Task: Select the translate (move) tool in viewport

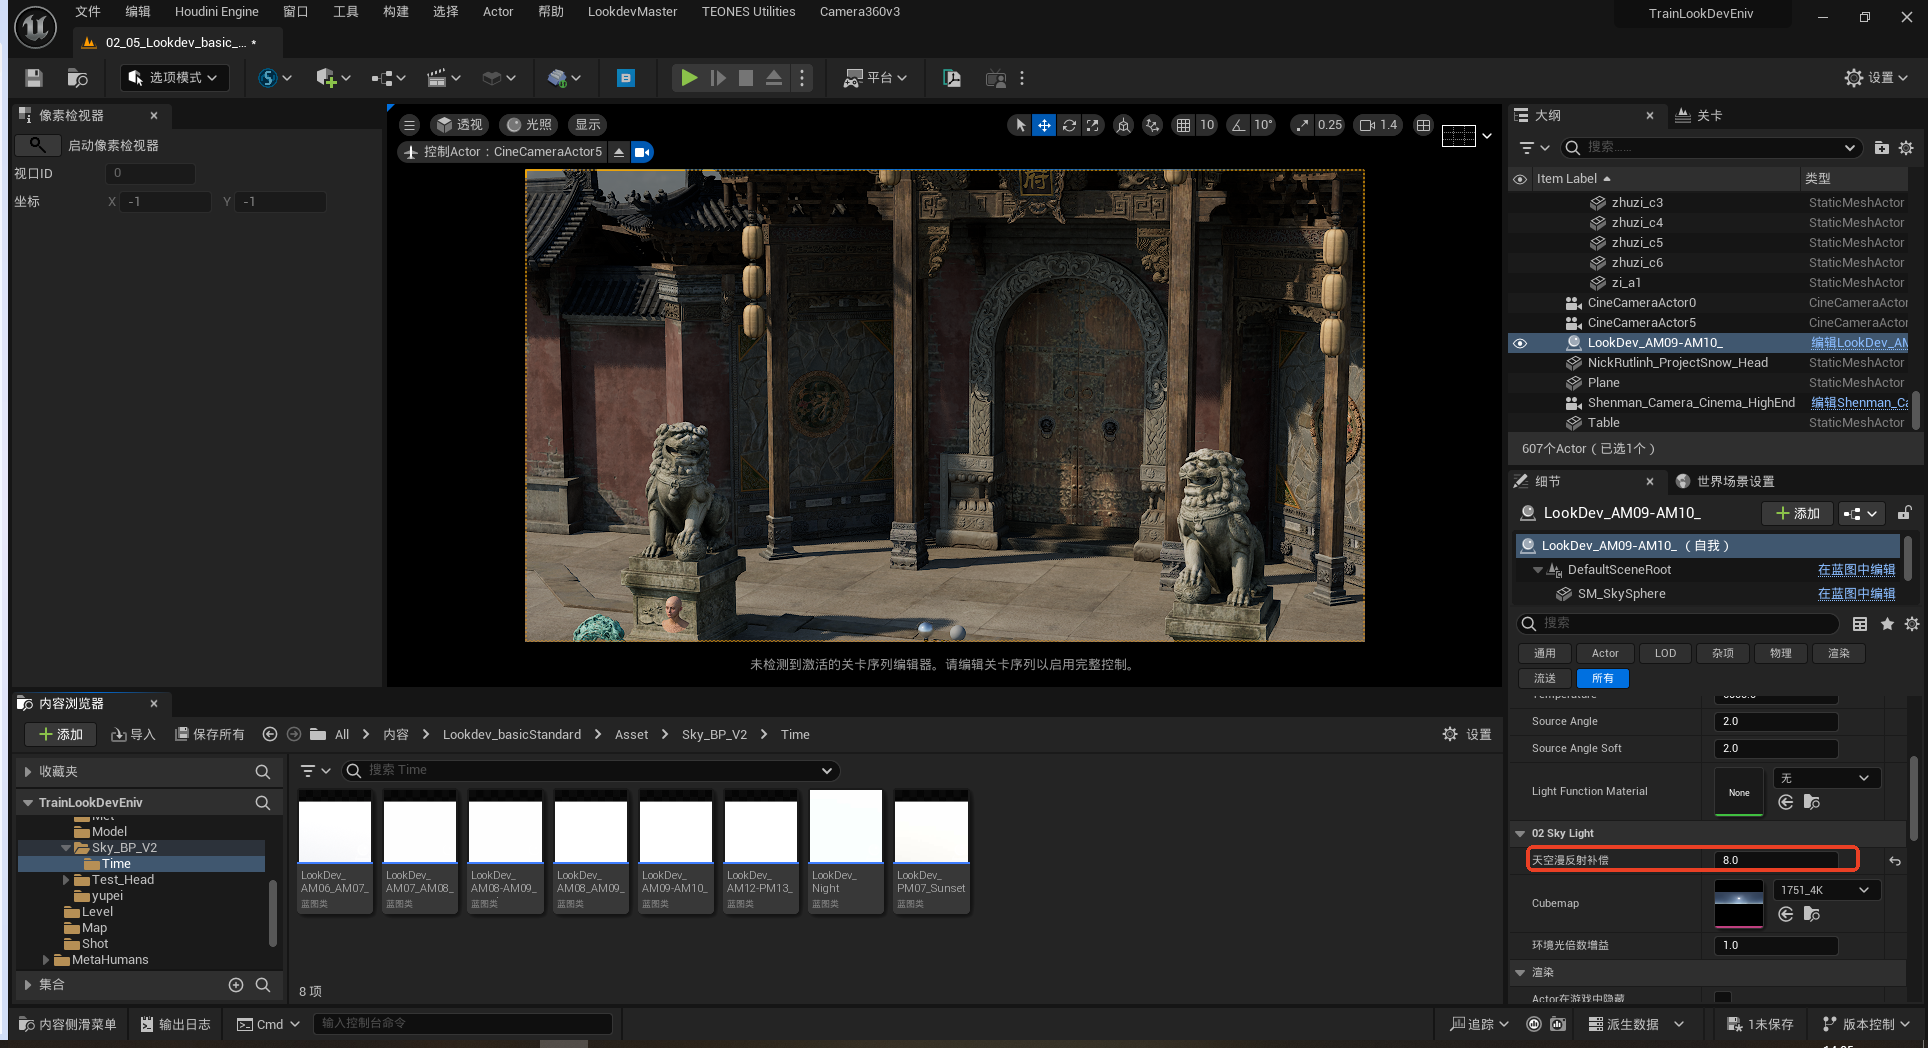Action: tap(1044, 125)
